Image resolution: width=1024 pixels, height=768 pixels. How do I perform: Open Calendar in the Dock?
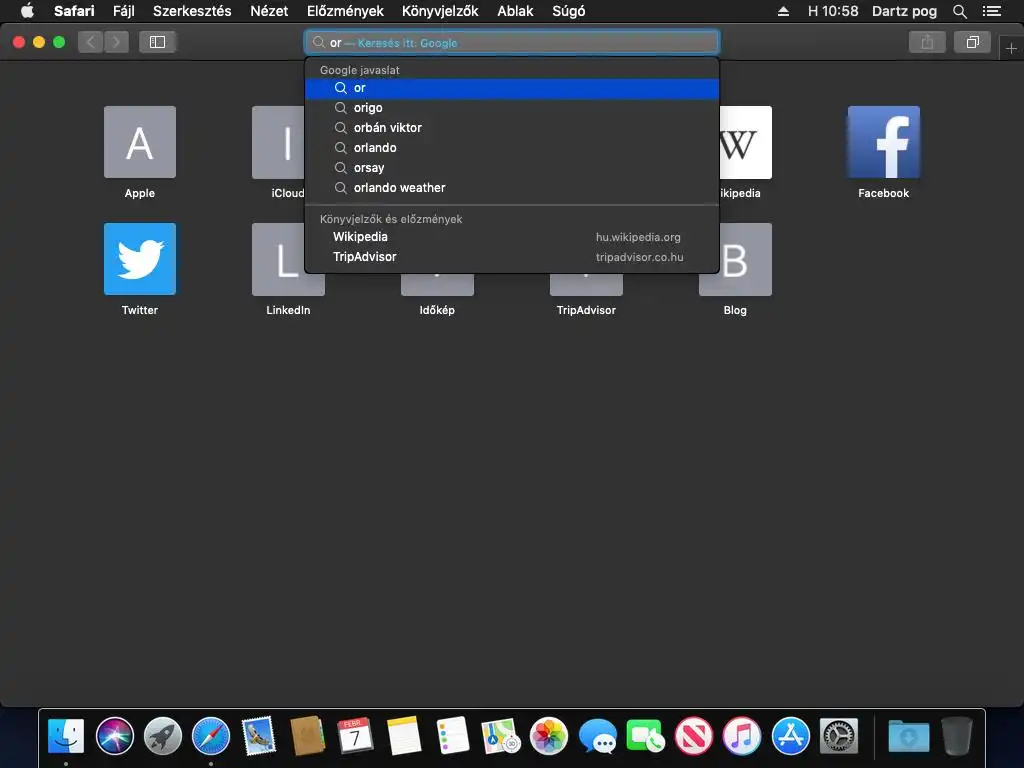(x=356, y=736)
